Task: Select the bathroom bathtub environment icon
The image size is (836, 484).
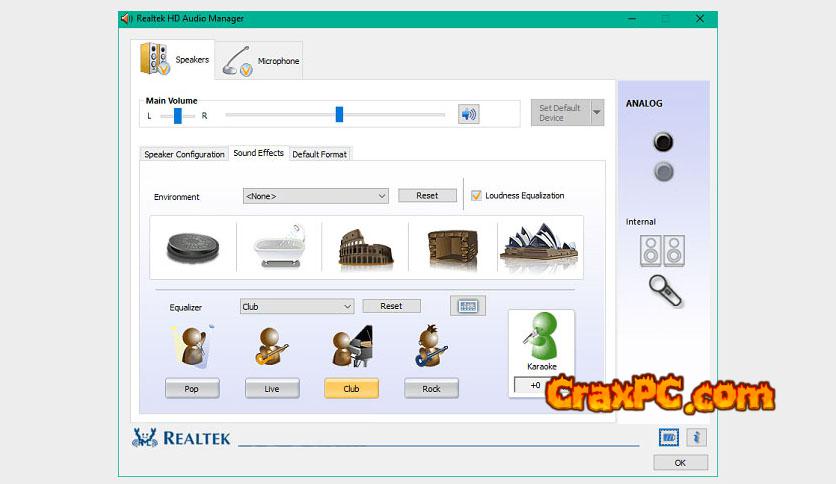Action: tap(279, 247)
